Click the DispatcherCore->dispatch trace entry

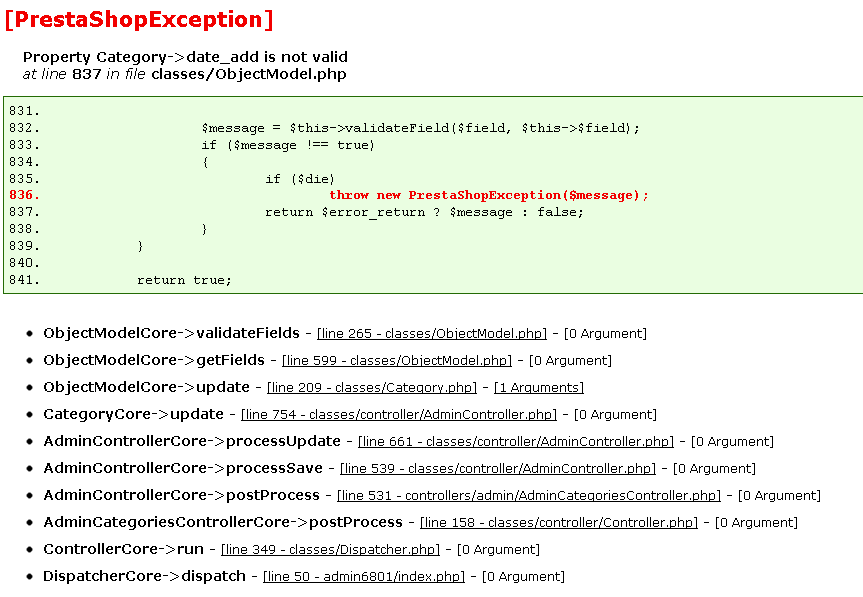pyautogui.click(x=144, y=576)
